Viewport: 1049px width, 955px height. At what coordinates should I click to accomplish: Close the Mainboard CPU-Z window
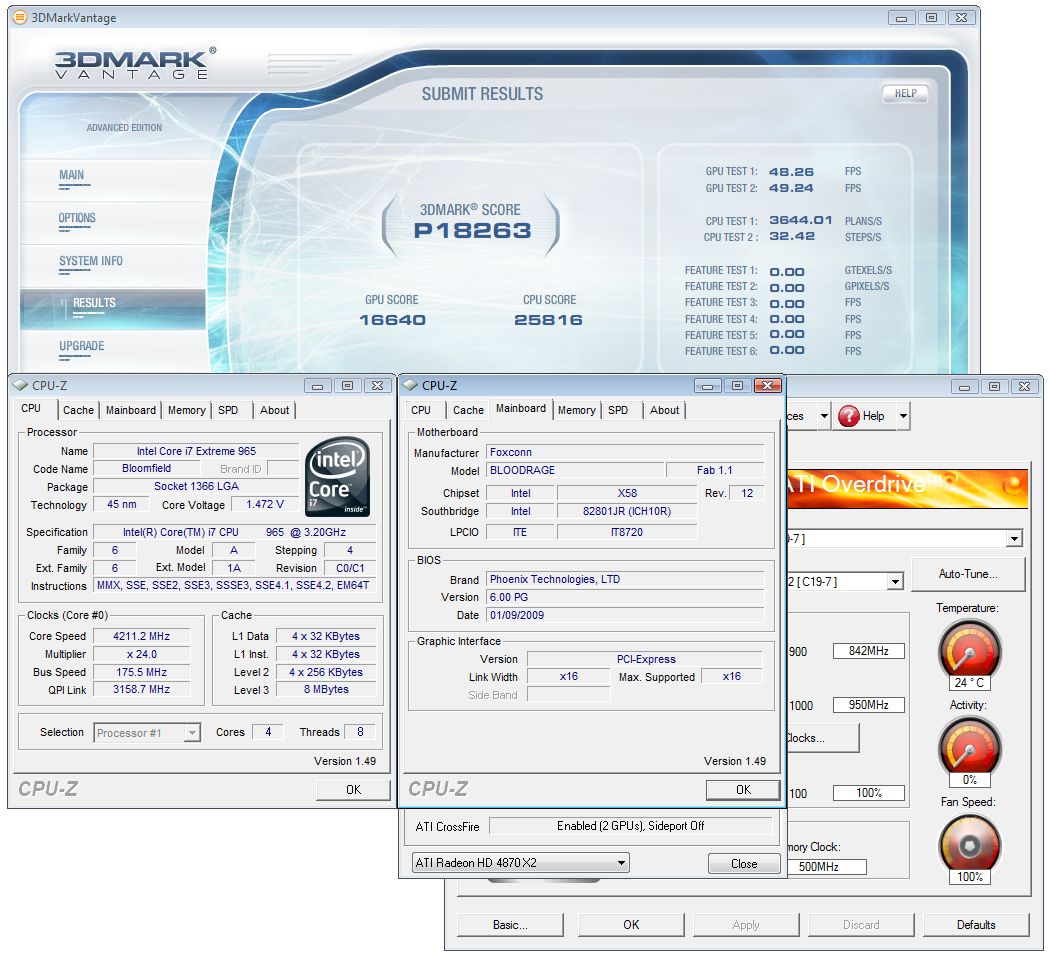[x=767, y=385]
